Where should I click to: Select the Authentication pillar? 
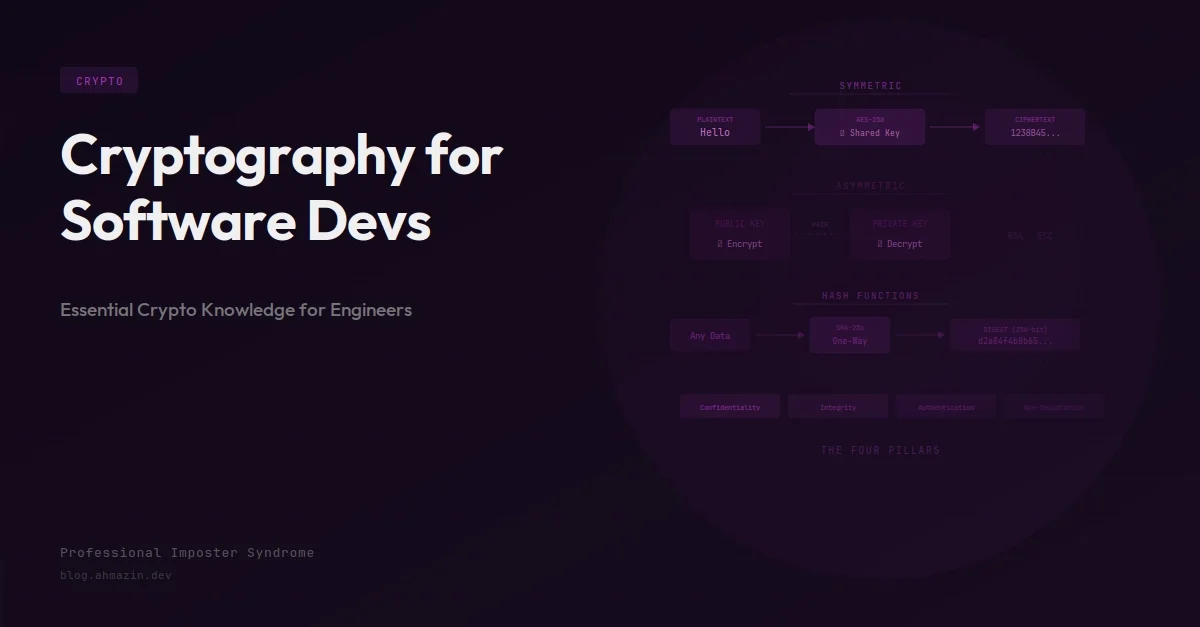tap(946, 407)
